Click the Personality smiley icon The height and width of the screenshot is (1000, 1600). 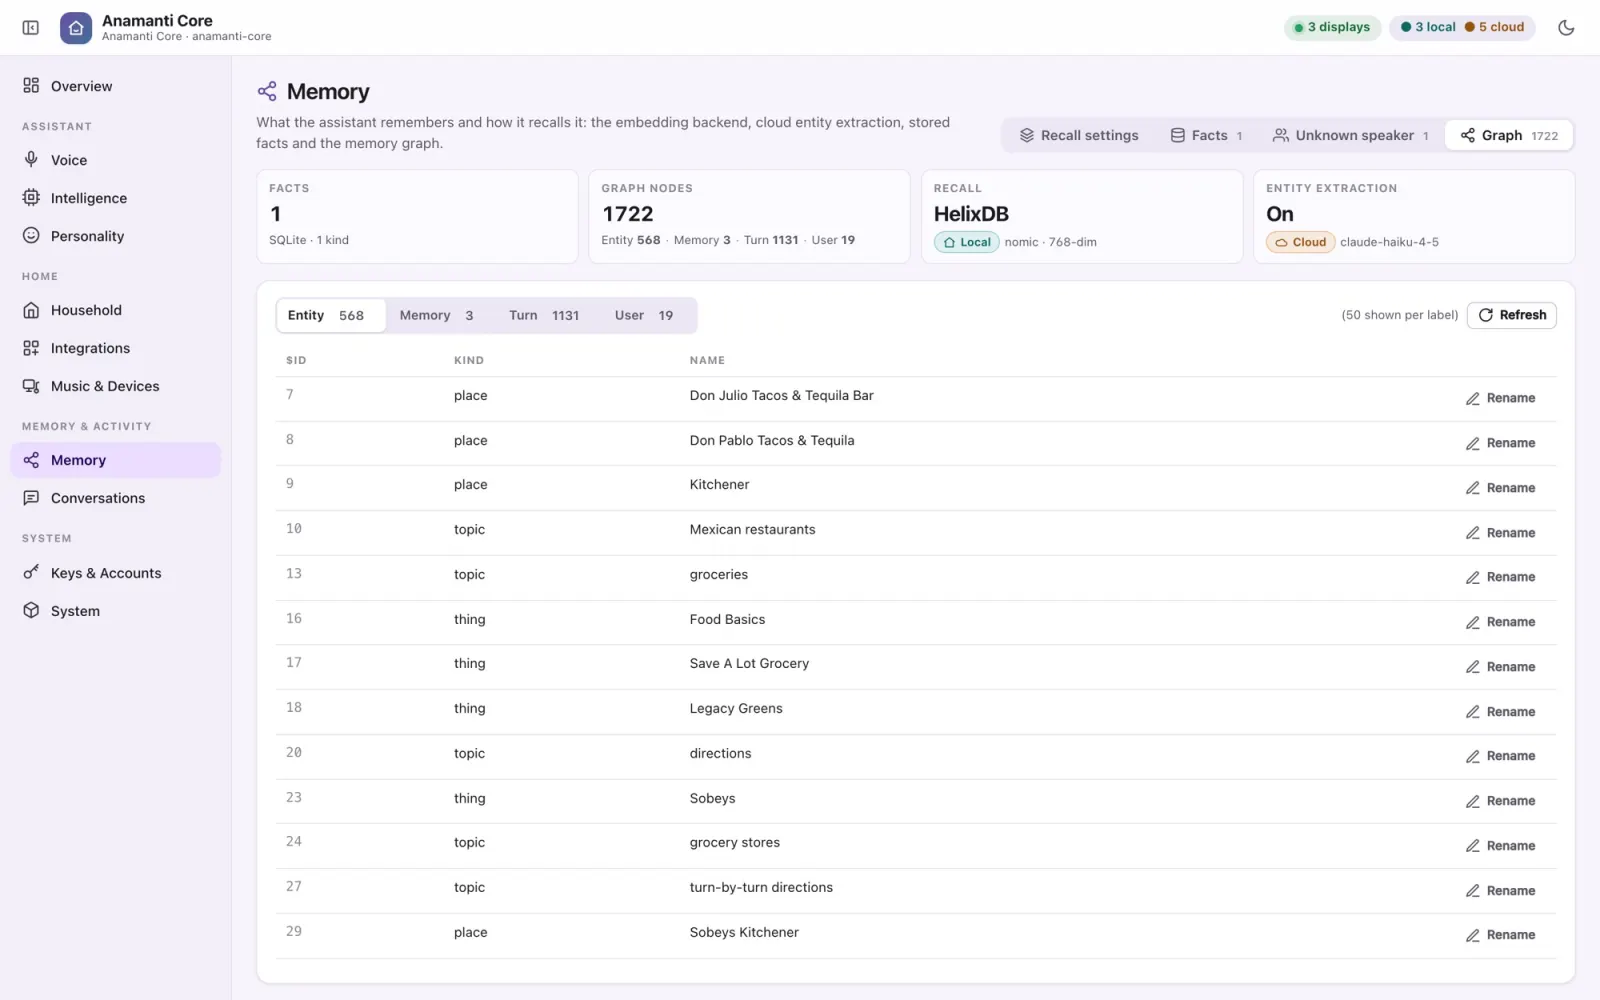31,236
